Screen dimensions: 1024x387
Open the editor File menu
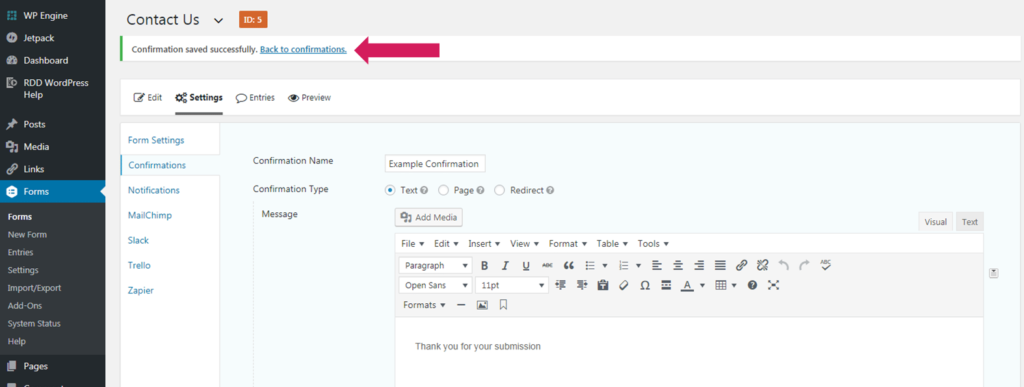point(413,243)
